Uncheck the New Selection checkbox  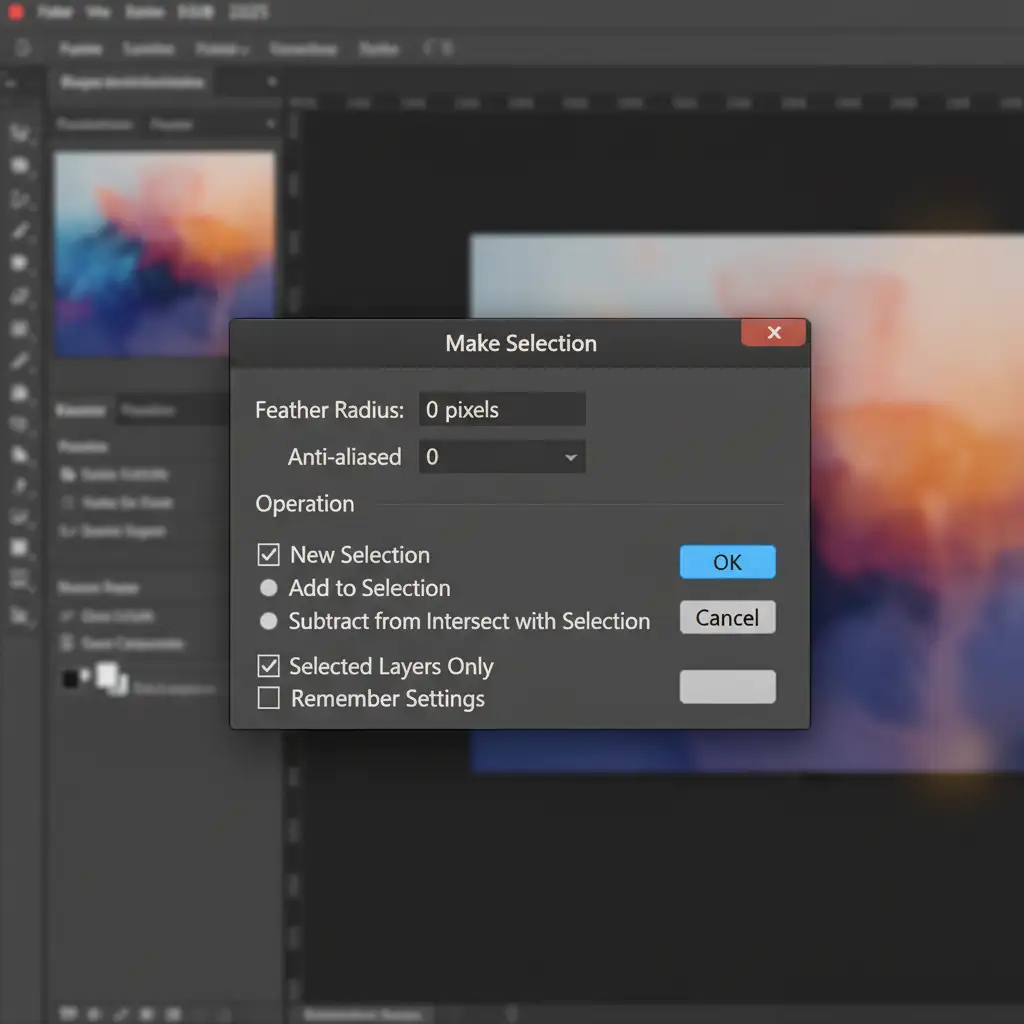(268, 555)
